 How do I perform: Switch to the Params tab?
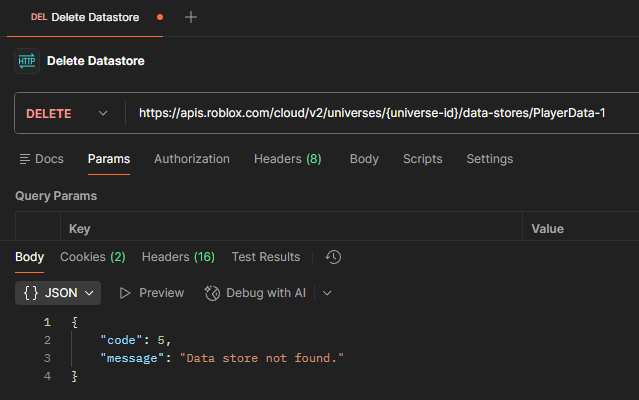click(109, 159)
